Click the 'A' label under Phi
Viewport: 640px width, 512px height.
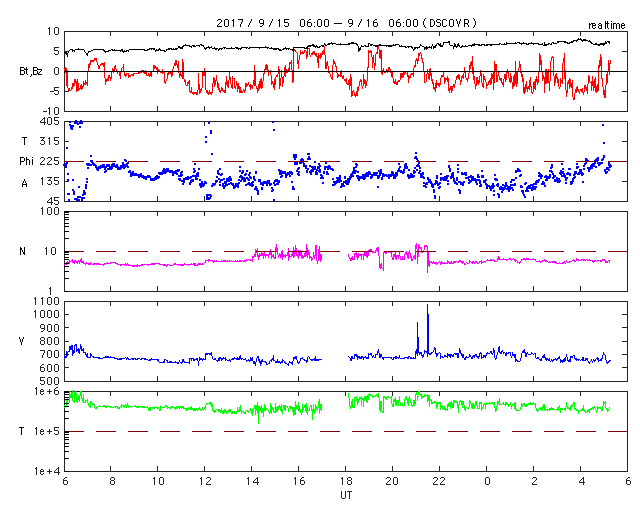[x=24, y=184]
